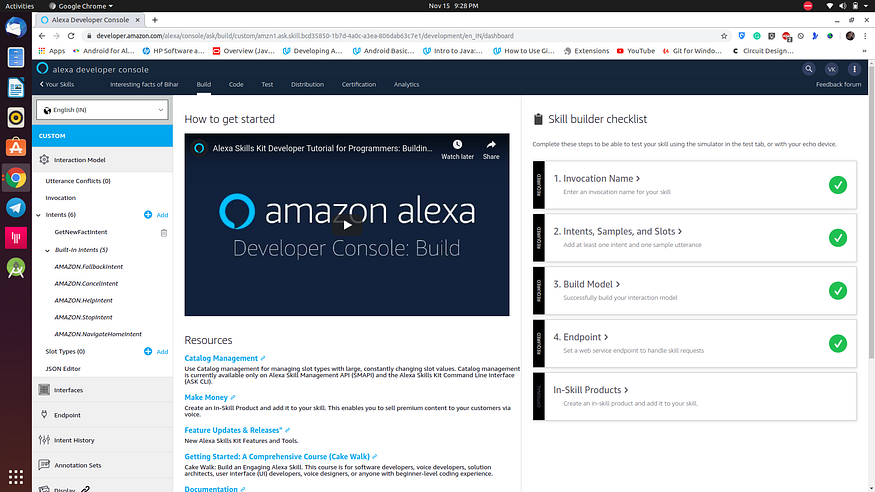
Task: Open the YouTube bookmark
Action: coord(636,51)
